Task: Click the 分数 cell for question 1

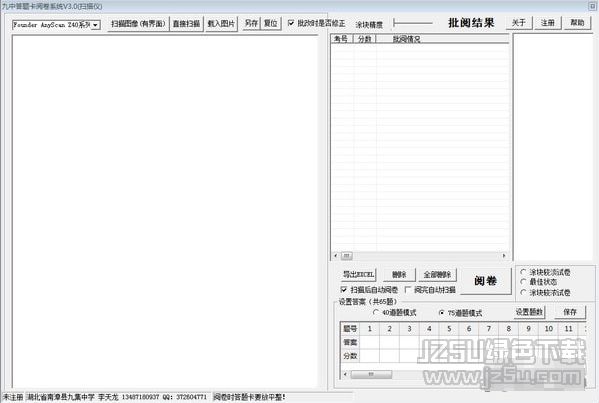Action: (x=369, y=356)
